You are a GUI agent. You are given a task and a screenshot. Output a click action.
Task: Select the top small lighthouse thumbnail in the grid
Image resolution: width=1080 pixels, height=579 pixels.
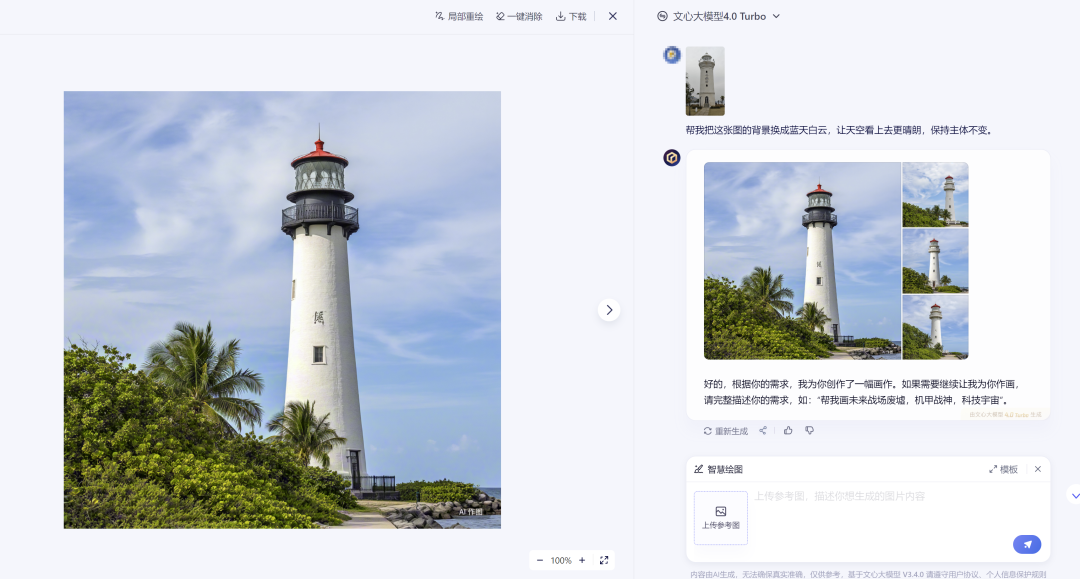click(935, 195)
